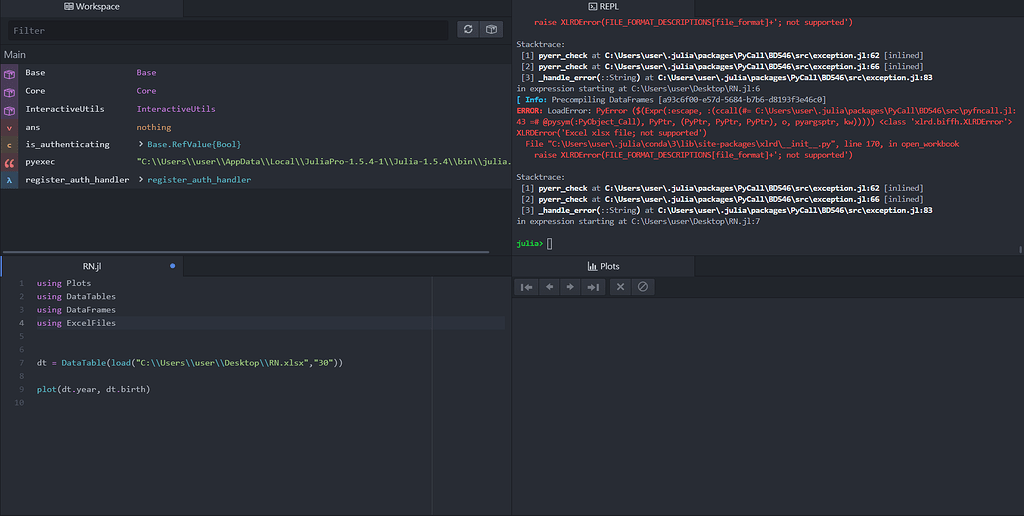Select the RN.jl editor tab
Screen dimensions: 1024x516
pos(92,266)
